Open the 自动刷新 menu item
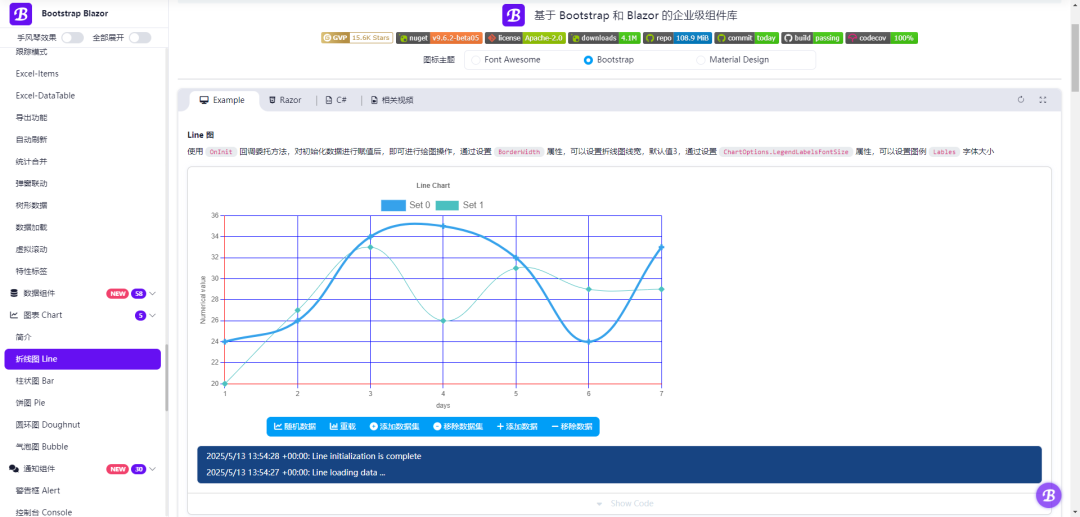This screenshot has width=1080, height=517. 83,140
